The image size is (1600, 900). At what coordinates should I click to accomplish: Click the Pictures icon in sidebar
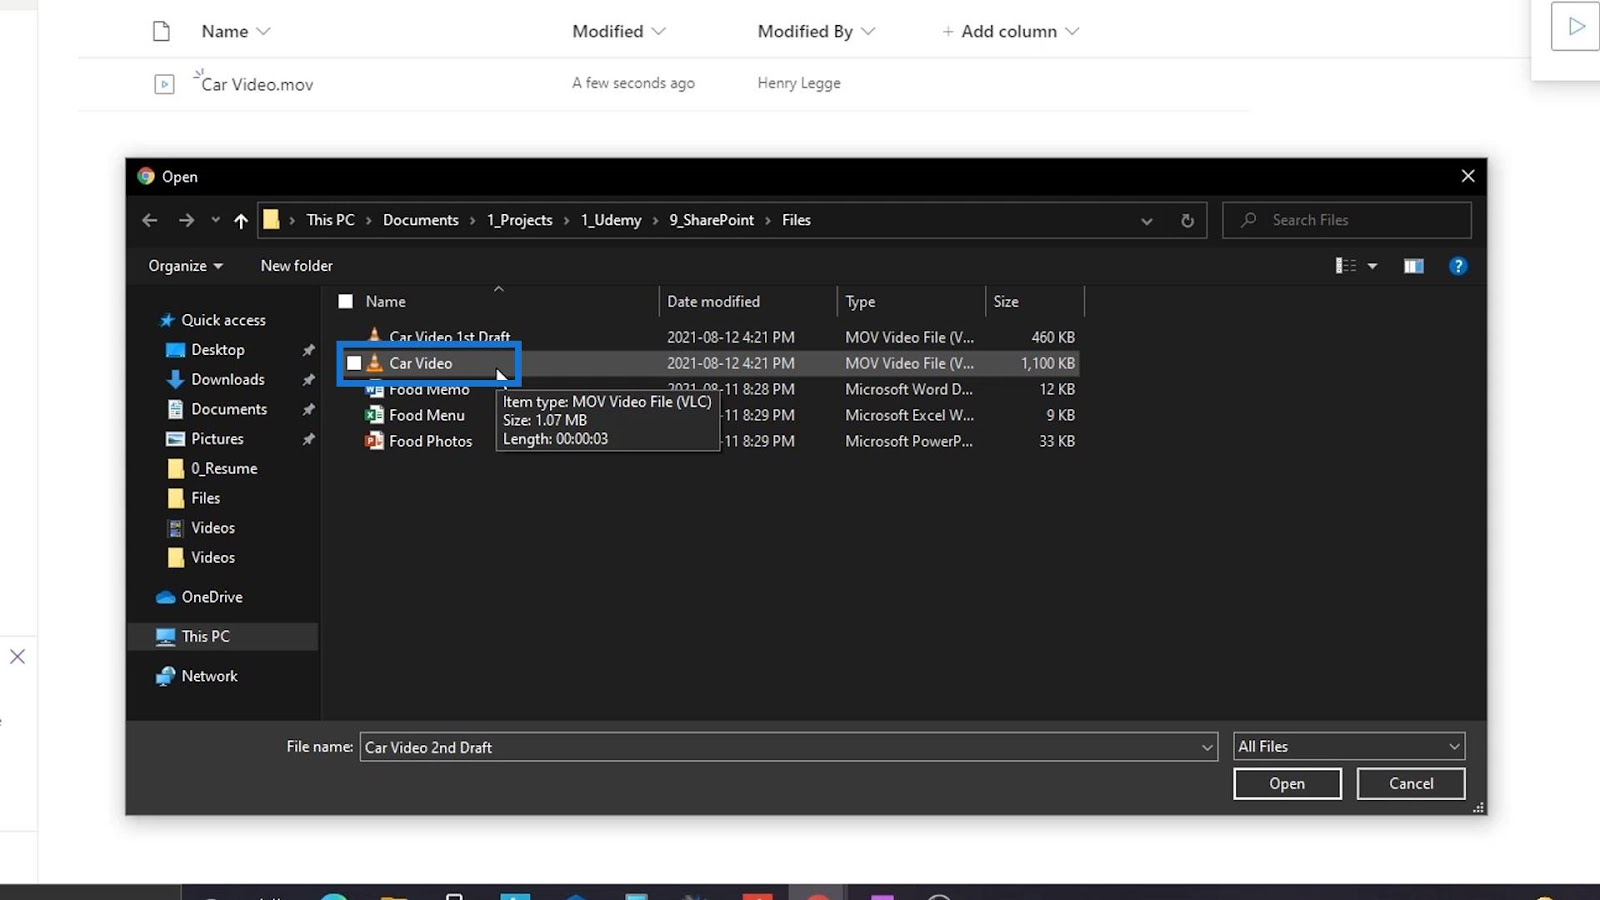175,439
